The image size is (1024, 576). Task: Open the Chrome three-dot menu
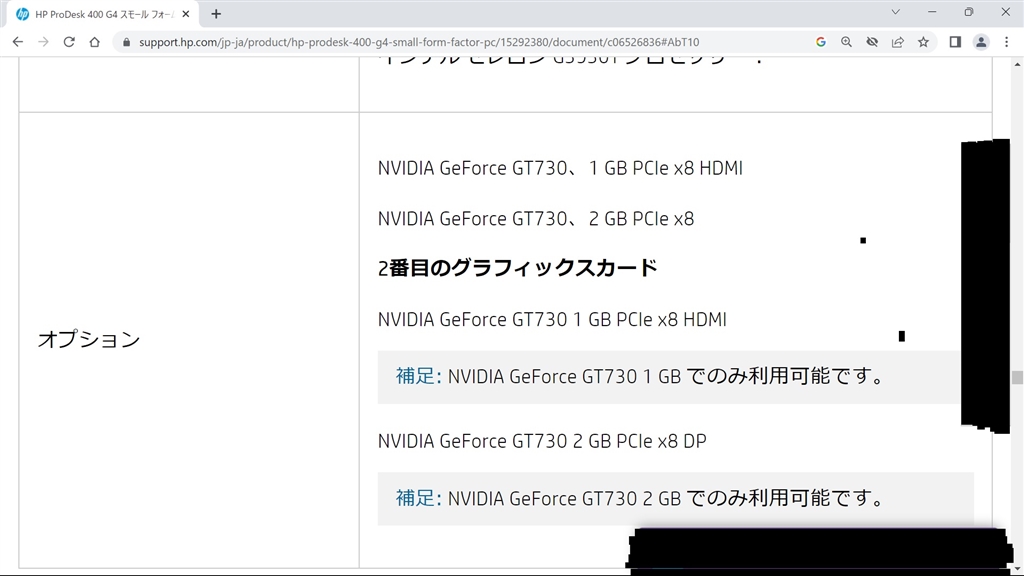coord(1006,42)
